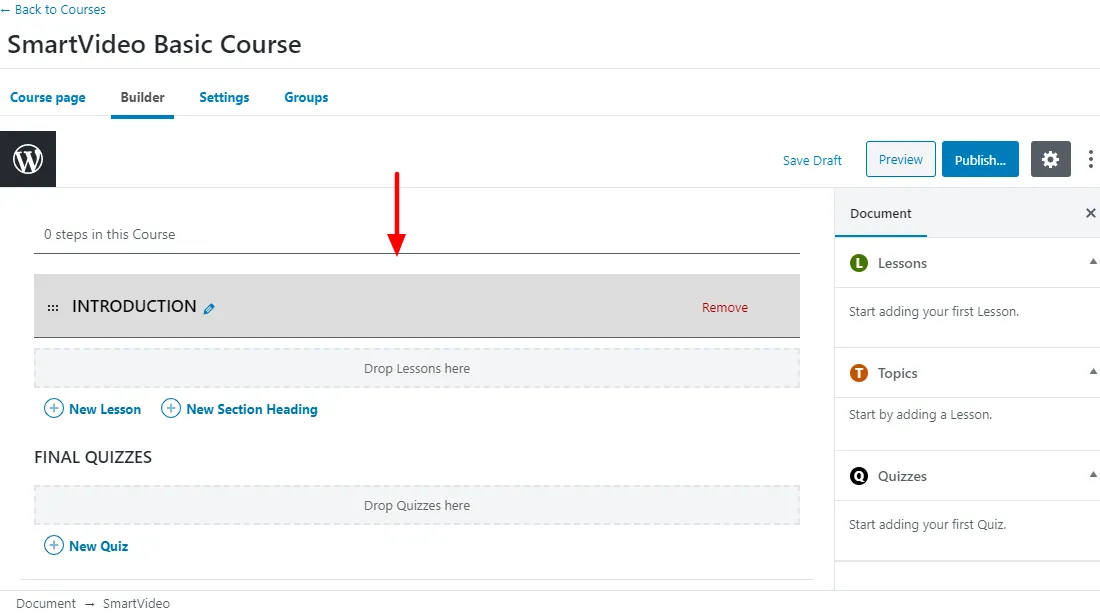Click the Lessons panel heading
The height and width of the screenshot is (615, 1100).
point(902,263)
